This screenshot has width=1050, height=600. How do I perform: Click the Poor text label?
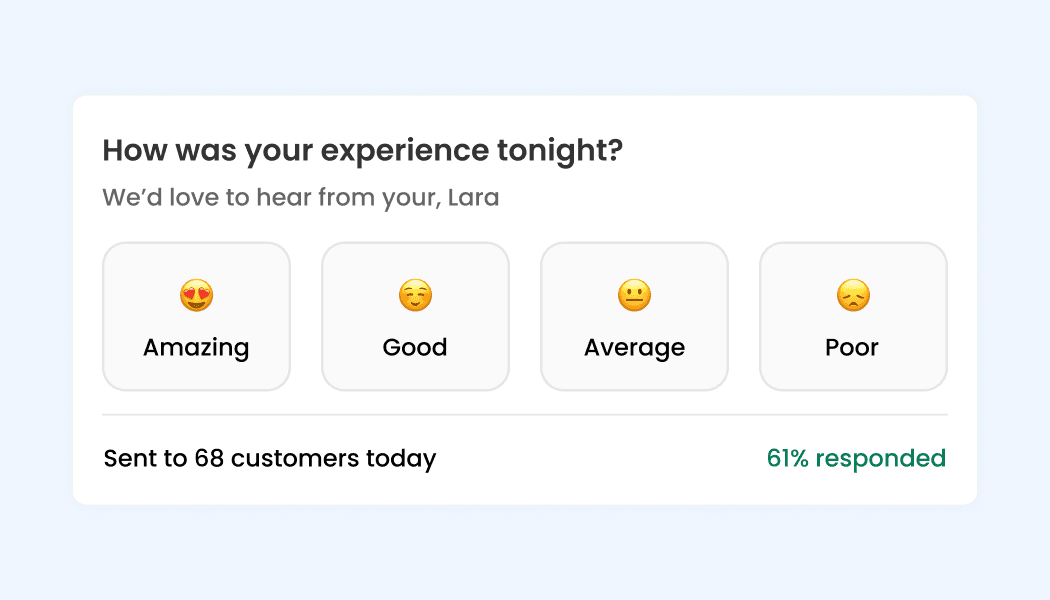(852, 347)
